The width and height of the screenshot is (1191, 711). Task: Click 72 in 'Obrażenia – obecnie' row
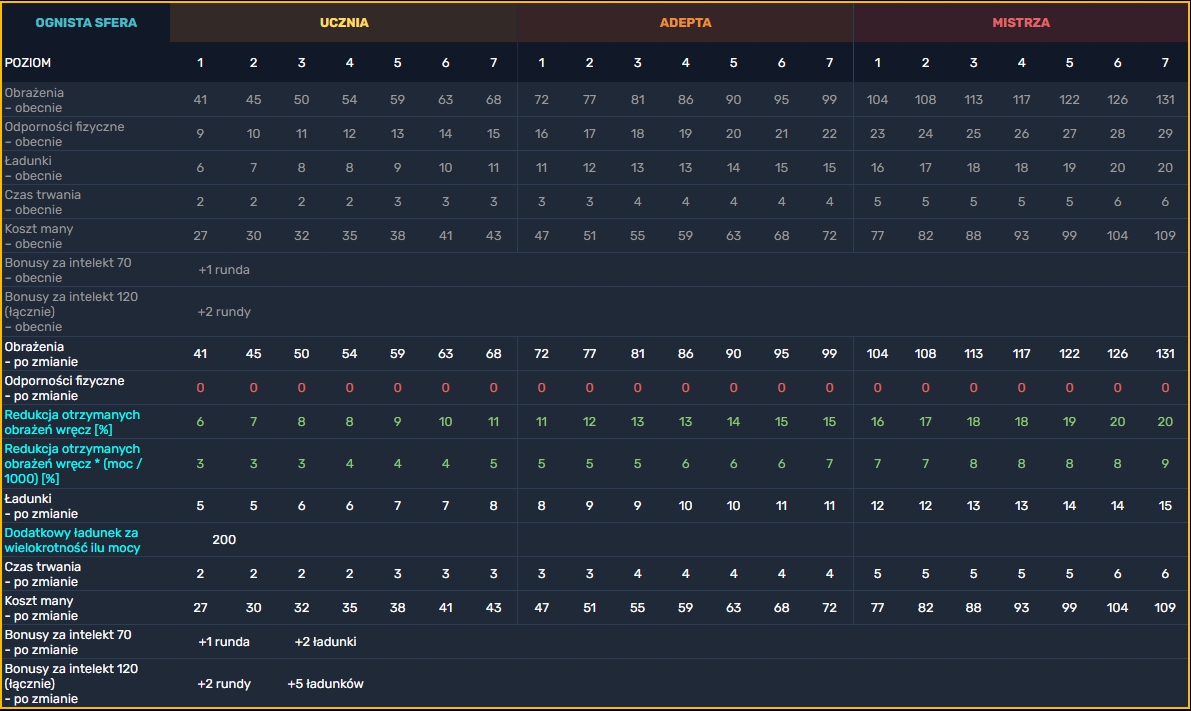[x=541, y=100]
